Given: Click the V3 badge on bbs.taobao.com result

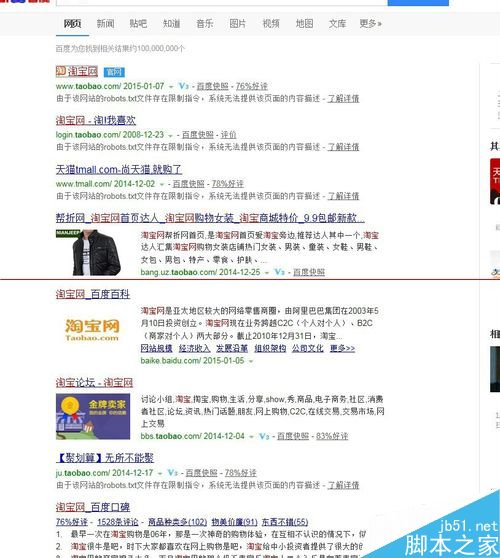Looking at the screenshot, I should [x=264, y=436].
